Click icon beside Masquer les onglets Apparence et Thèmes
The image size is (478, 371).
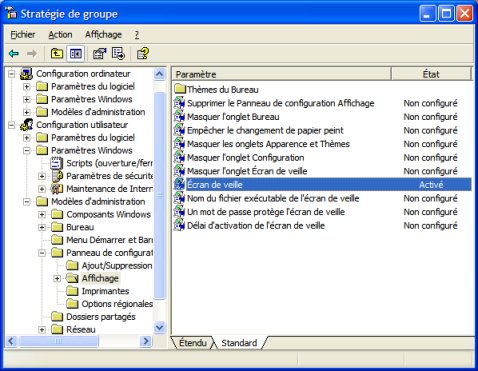click(x=180, y=144)
